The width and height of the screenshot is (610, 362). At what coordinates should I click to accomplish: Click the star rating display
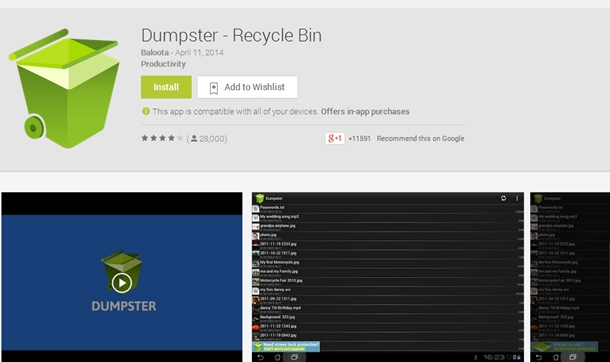point(162,138)
